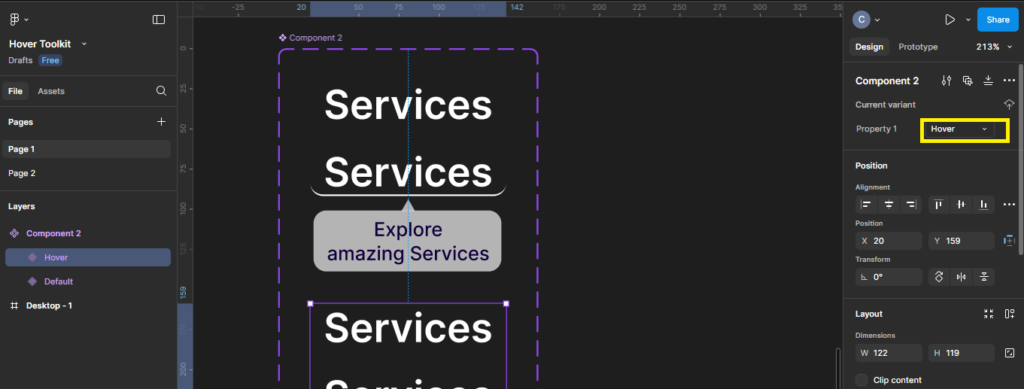The image size is (1024, 389).
Task: Add a new page with plus icon
Action: pos(161,121)
